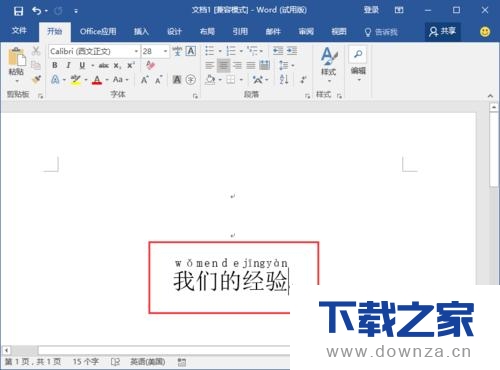Image resolution: width=500 pixels, height=370 pixels.
Task: Click the proofing book icon in status bar
Action: [115, 362]
